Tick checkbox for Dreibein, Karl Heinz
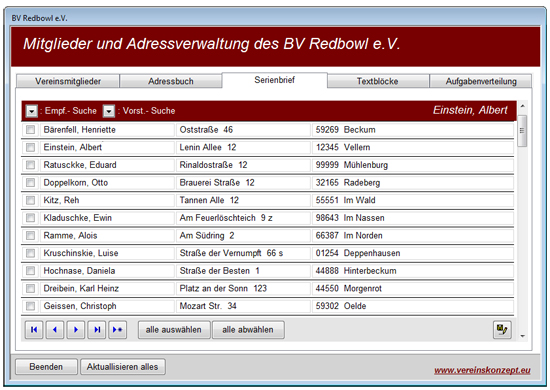 [31, 288]
